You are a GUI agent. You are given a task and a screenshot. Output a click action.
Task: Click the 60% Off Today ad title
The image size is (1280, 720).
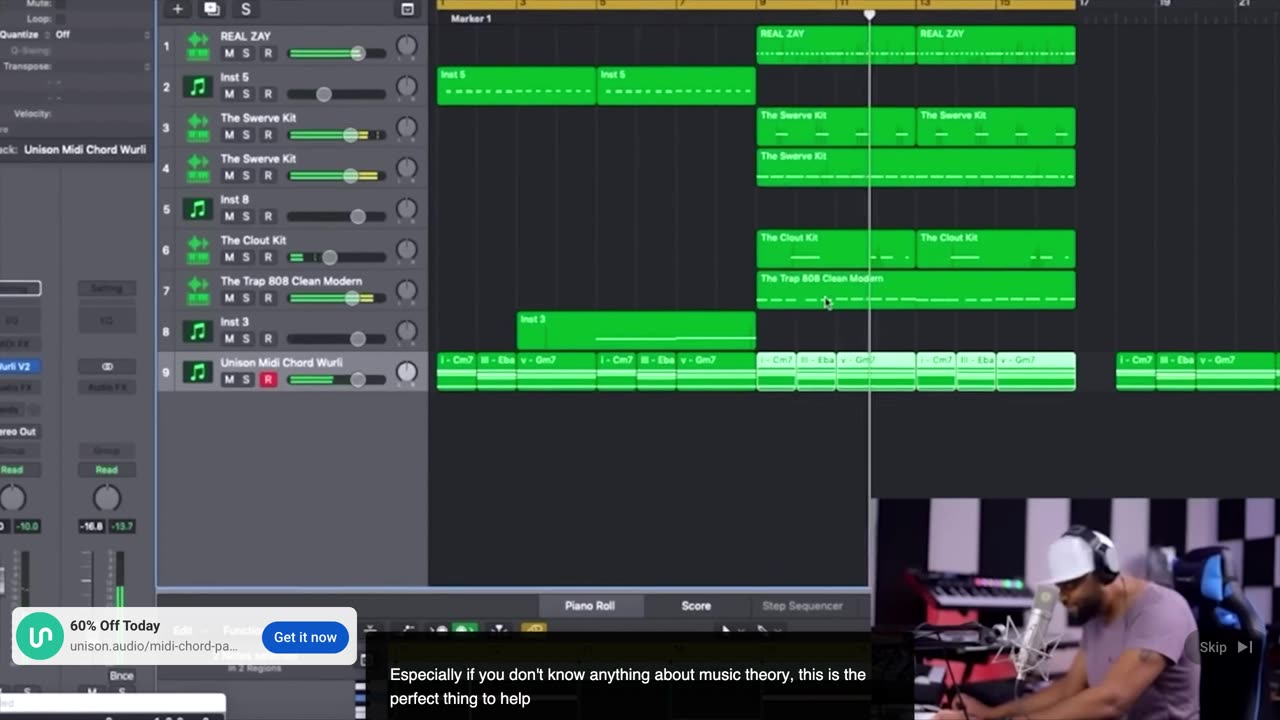point(115,626)
